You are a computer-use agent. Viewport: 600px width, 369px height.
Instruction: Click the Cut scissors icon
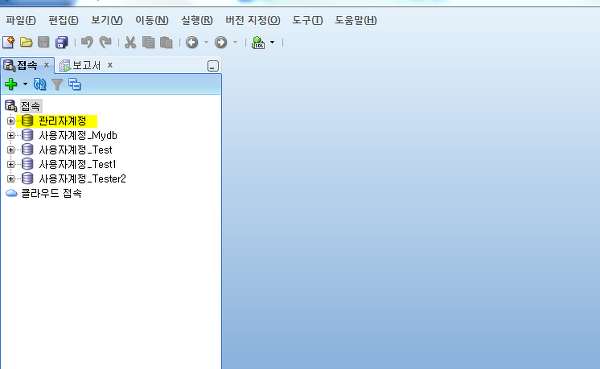tap(130, 42)
